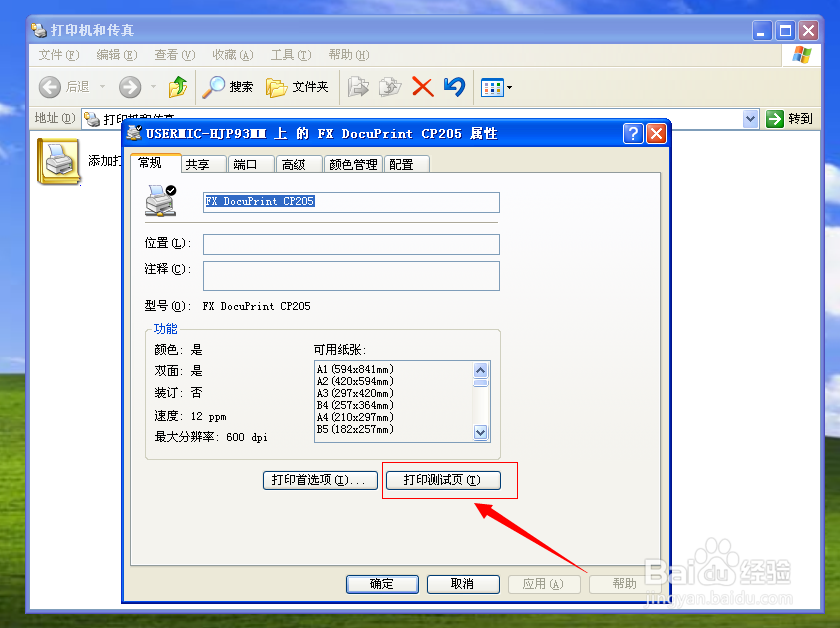Select B5 (182x257mm) in paper list
This screenshot has width=840, height=628.
tap(355, 429)
